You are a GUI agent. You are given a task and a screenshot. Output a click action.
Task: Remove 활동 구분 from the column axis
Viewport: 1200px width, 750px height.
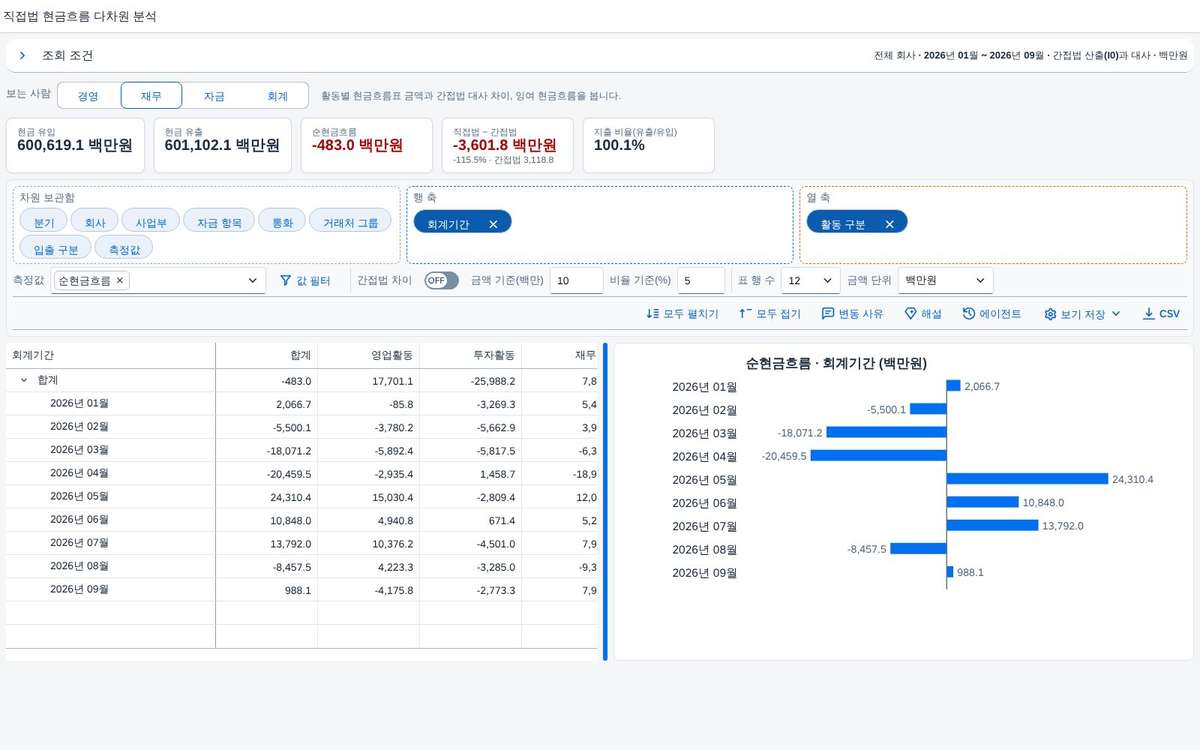tap(889, 224)
